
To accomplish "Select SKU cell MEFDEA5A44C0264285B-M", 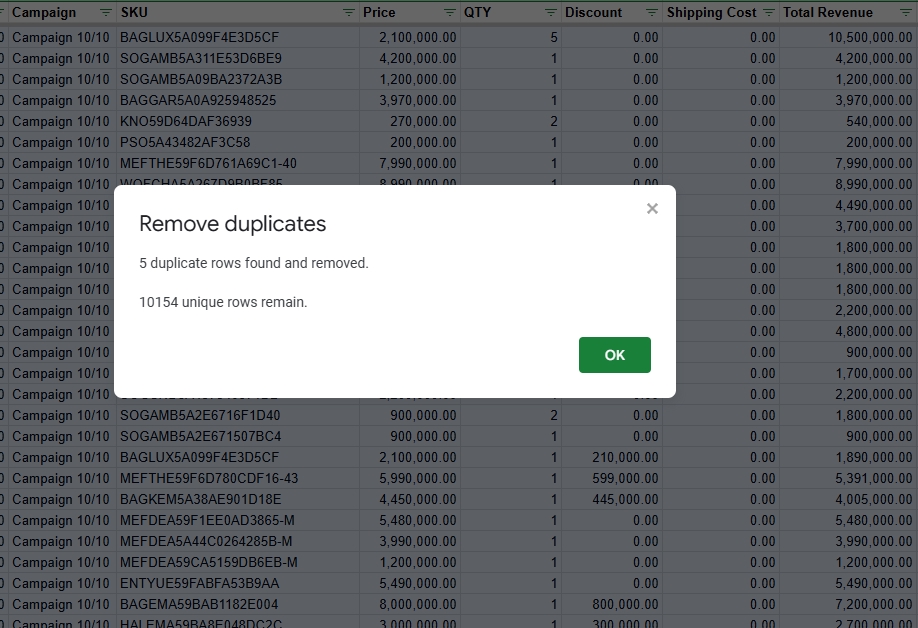I will [x=238, y=542].
